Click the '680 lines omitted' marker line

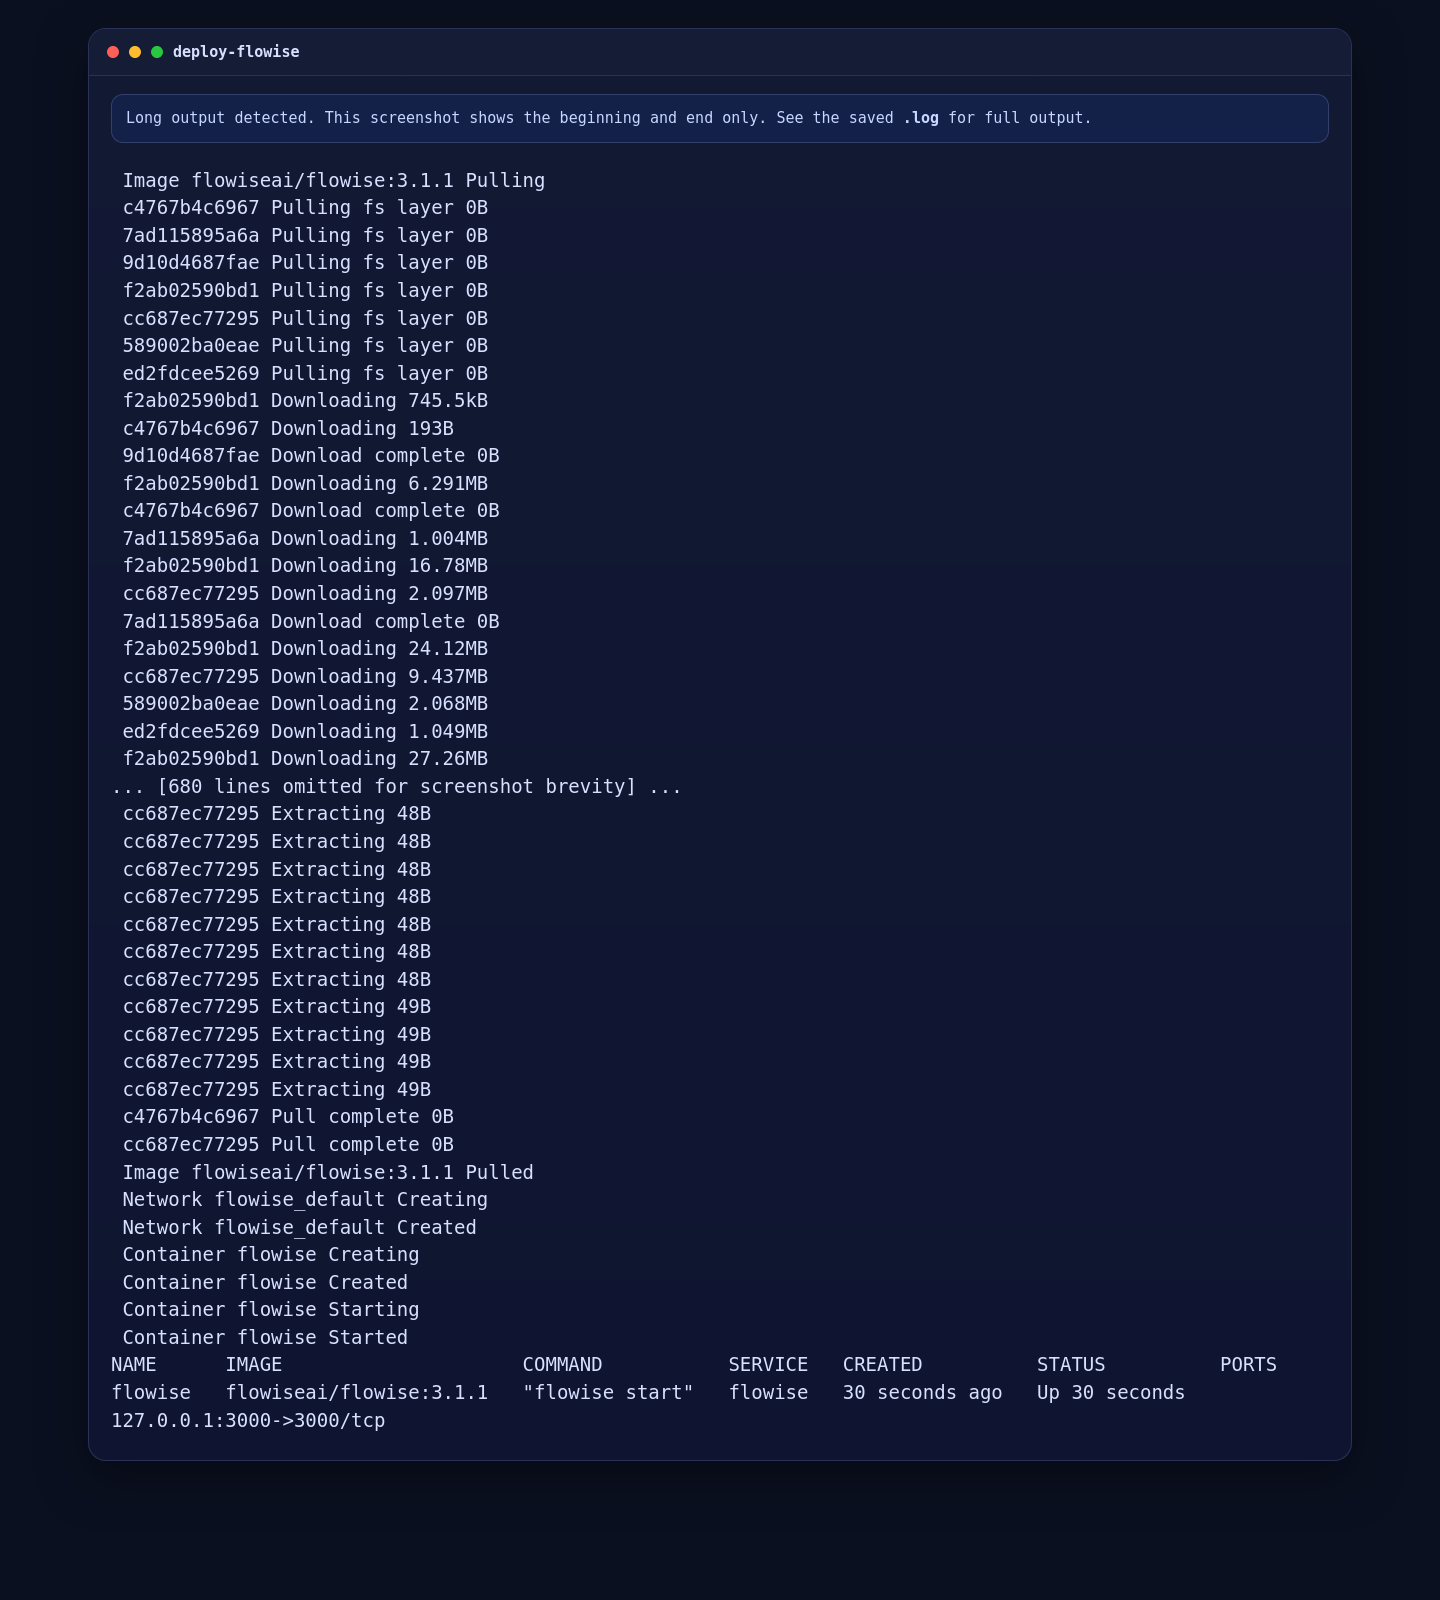397,787
